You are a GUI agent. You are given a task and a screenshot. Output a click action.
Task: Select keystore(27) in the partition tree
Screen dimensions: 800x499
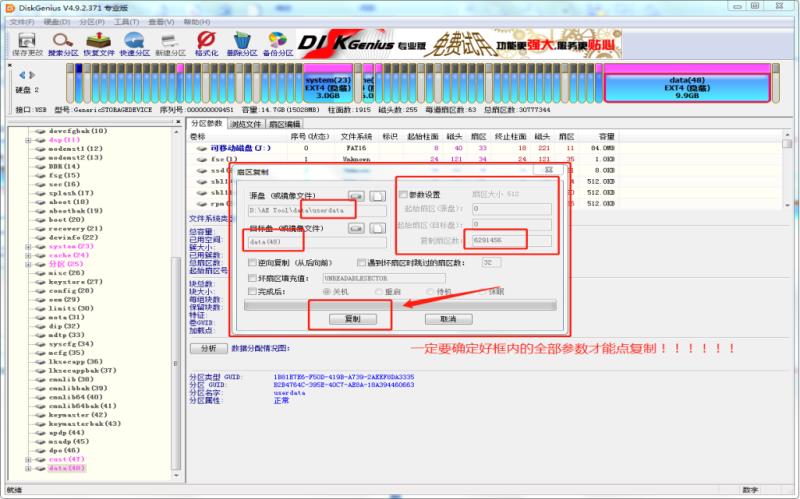pos(76,282)
